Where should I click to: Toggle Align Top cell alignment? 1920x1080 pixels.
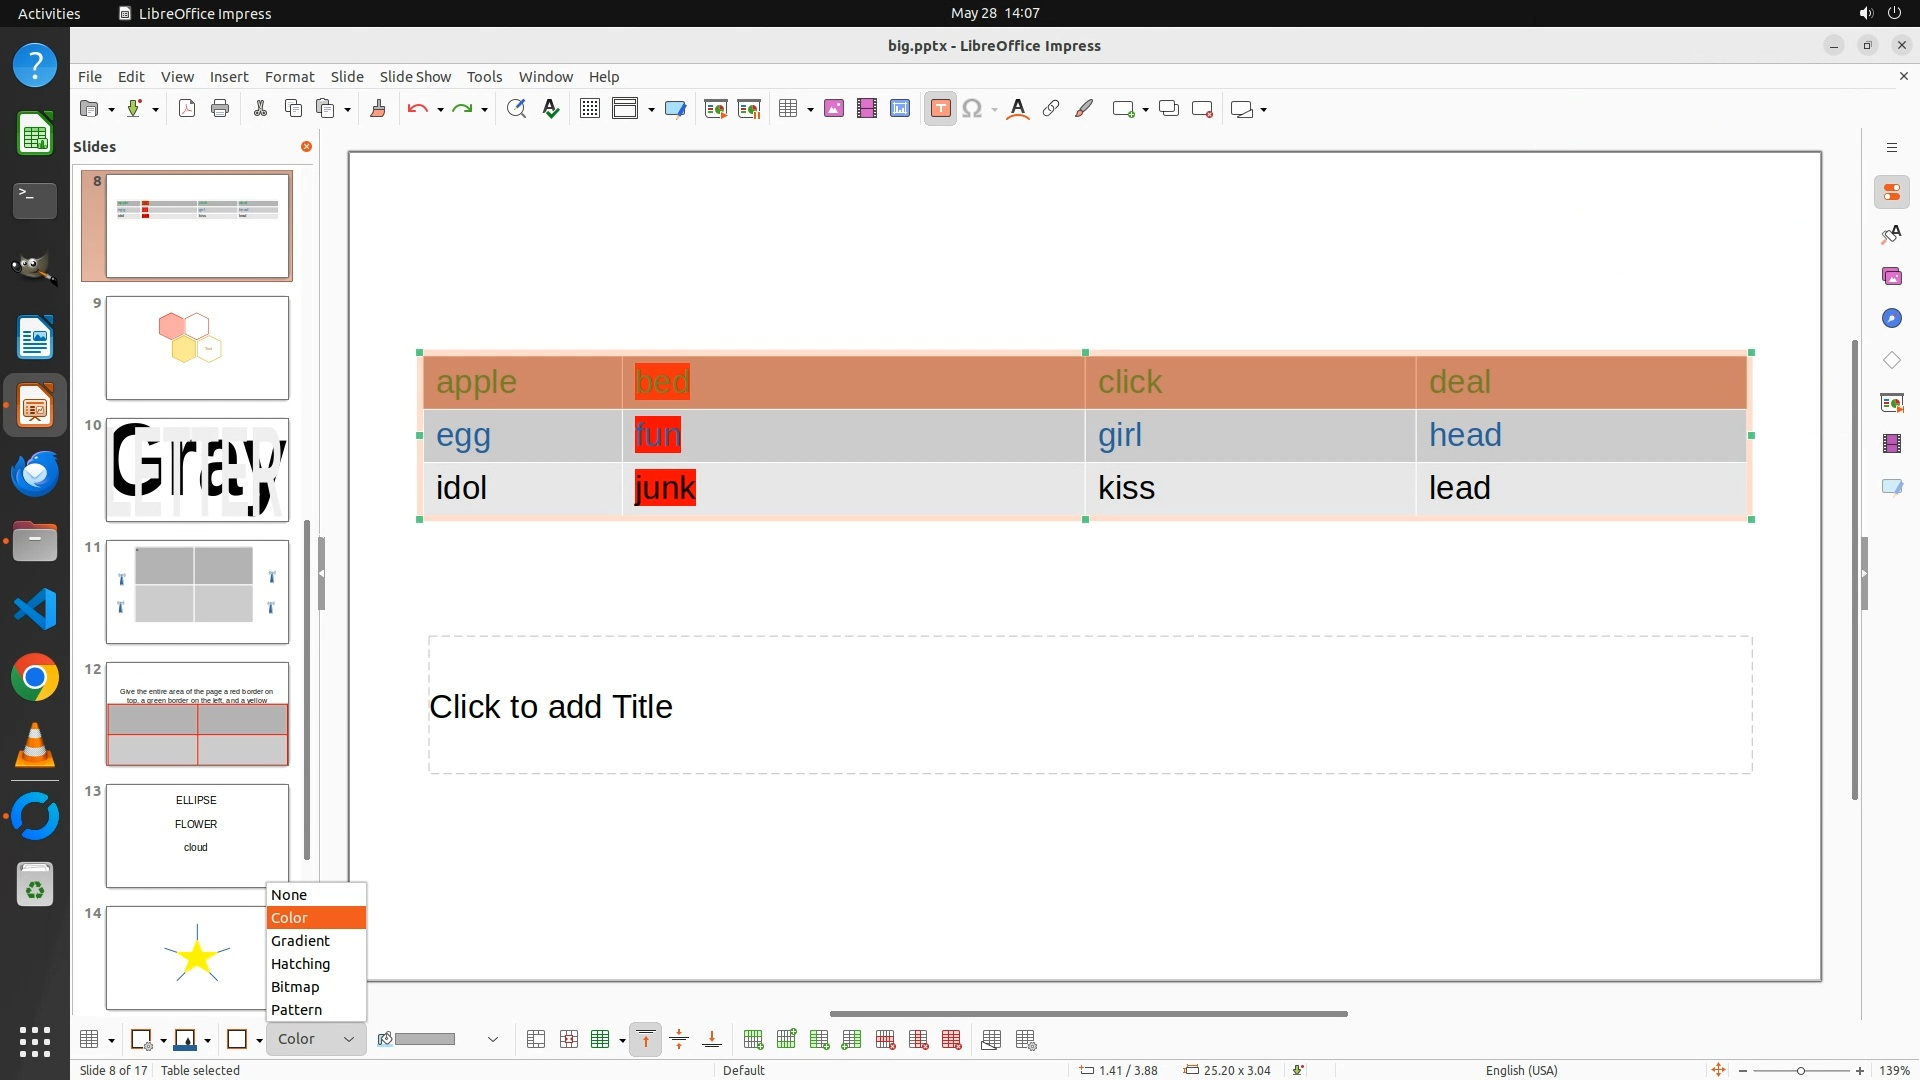[x=646, y=1040]
